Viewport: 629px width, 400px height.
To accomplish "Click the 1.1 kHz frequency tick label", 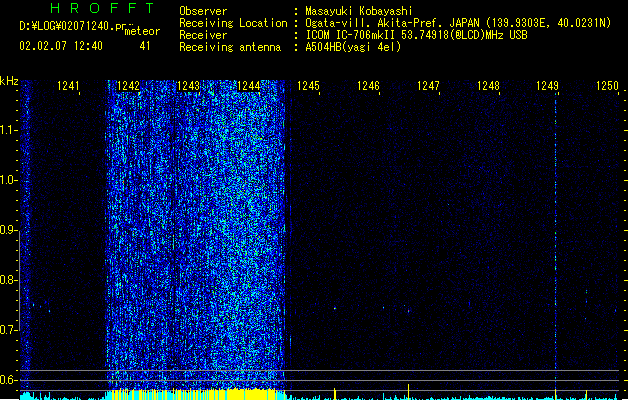I will tap(9, 130).
